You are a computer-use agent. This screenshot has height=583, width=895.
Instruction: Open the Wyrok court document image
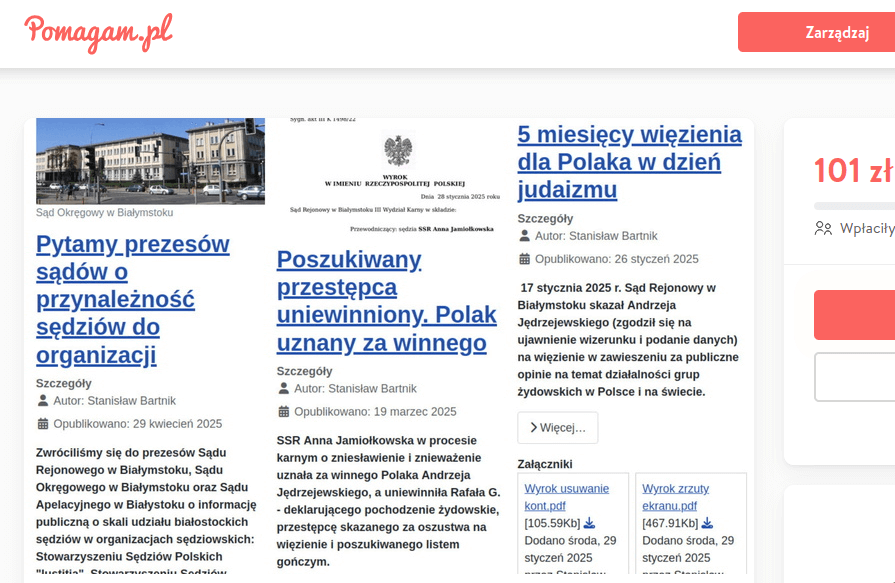click(391, 175)
